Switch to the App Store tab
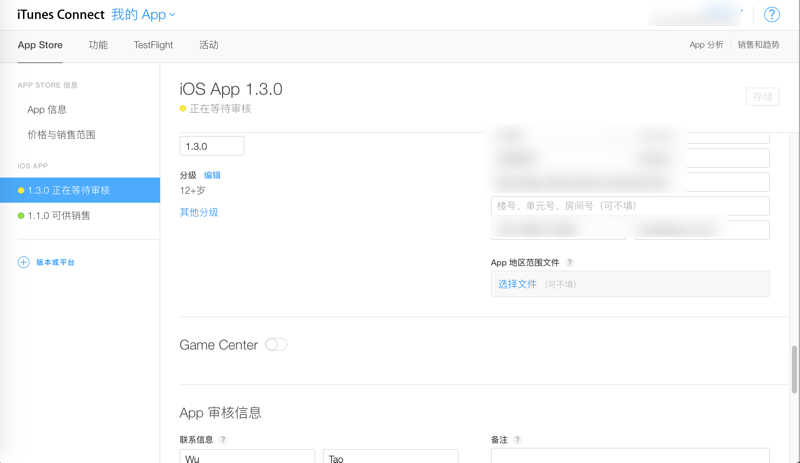 point(40,45)
